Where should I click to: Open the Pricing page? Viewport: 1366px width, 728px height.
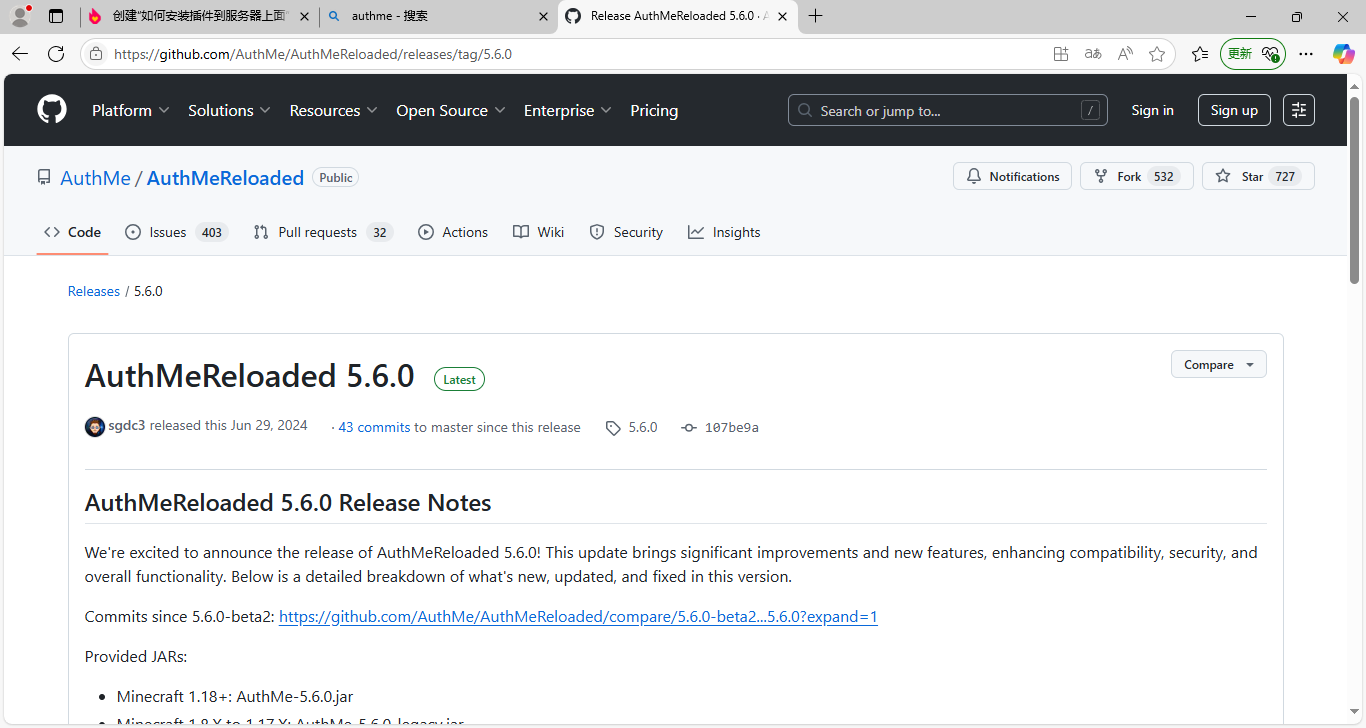pos(654,110)
